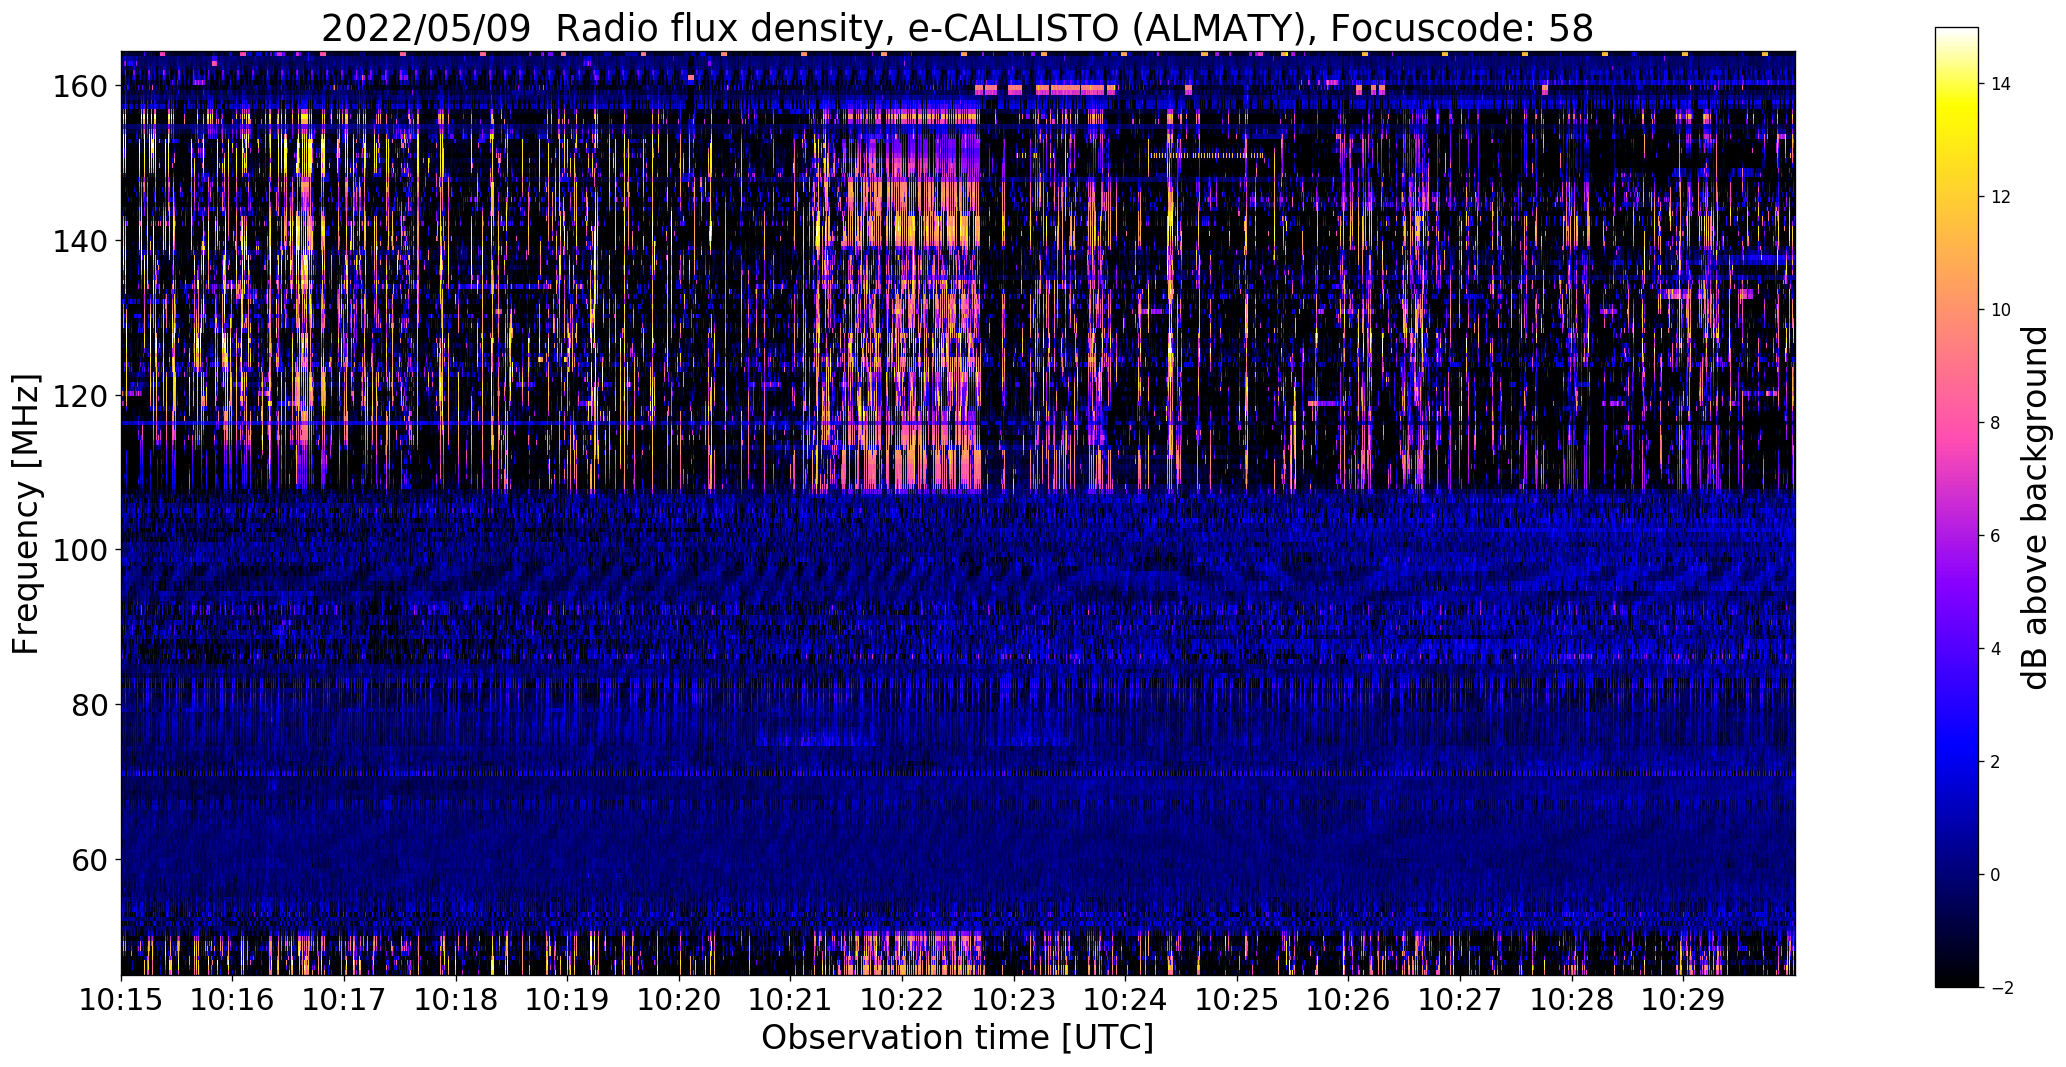The height and width of the screenshot is (1067, 2066).
Task: Click the 140 frequency tick label
Action: click(x=82, y=241)
